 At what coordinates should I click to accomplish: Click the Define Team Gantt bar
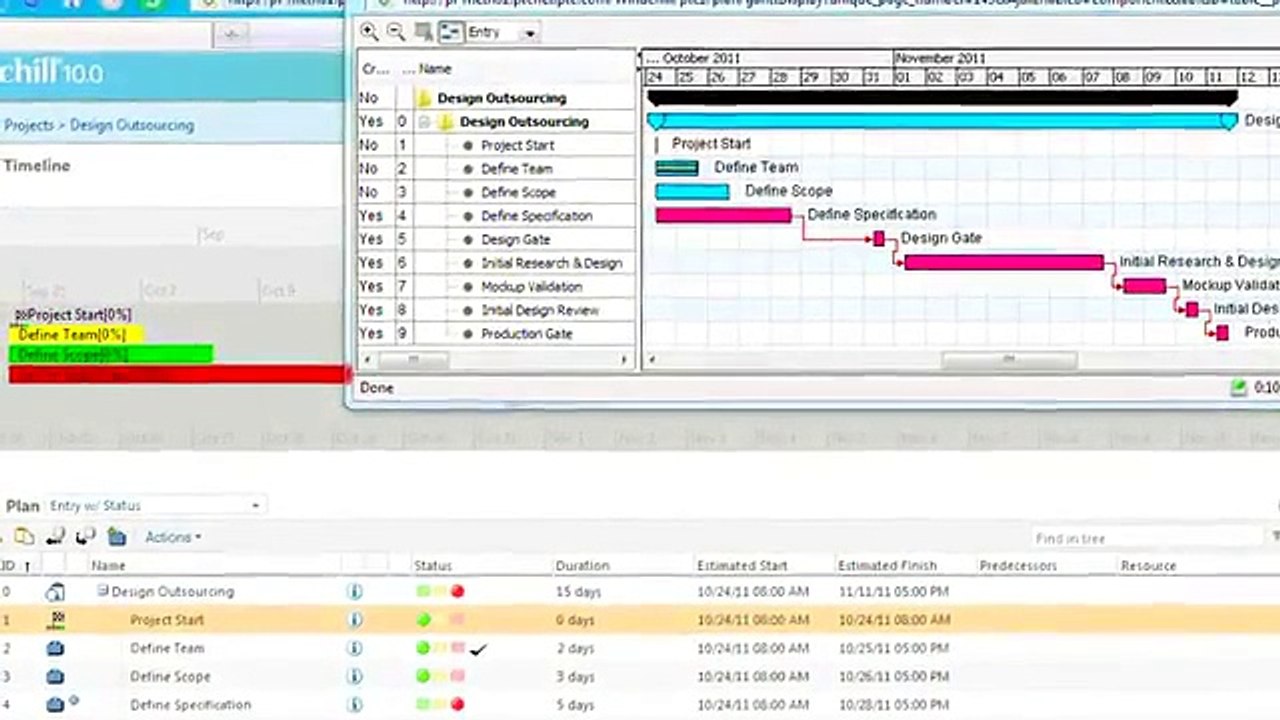coord(677,168)
